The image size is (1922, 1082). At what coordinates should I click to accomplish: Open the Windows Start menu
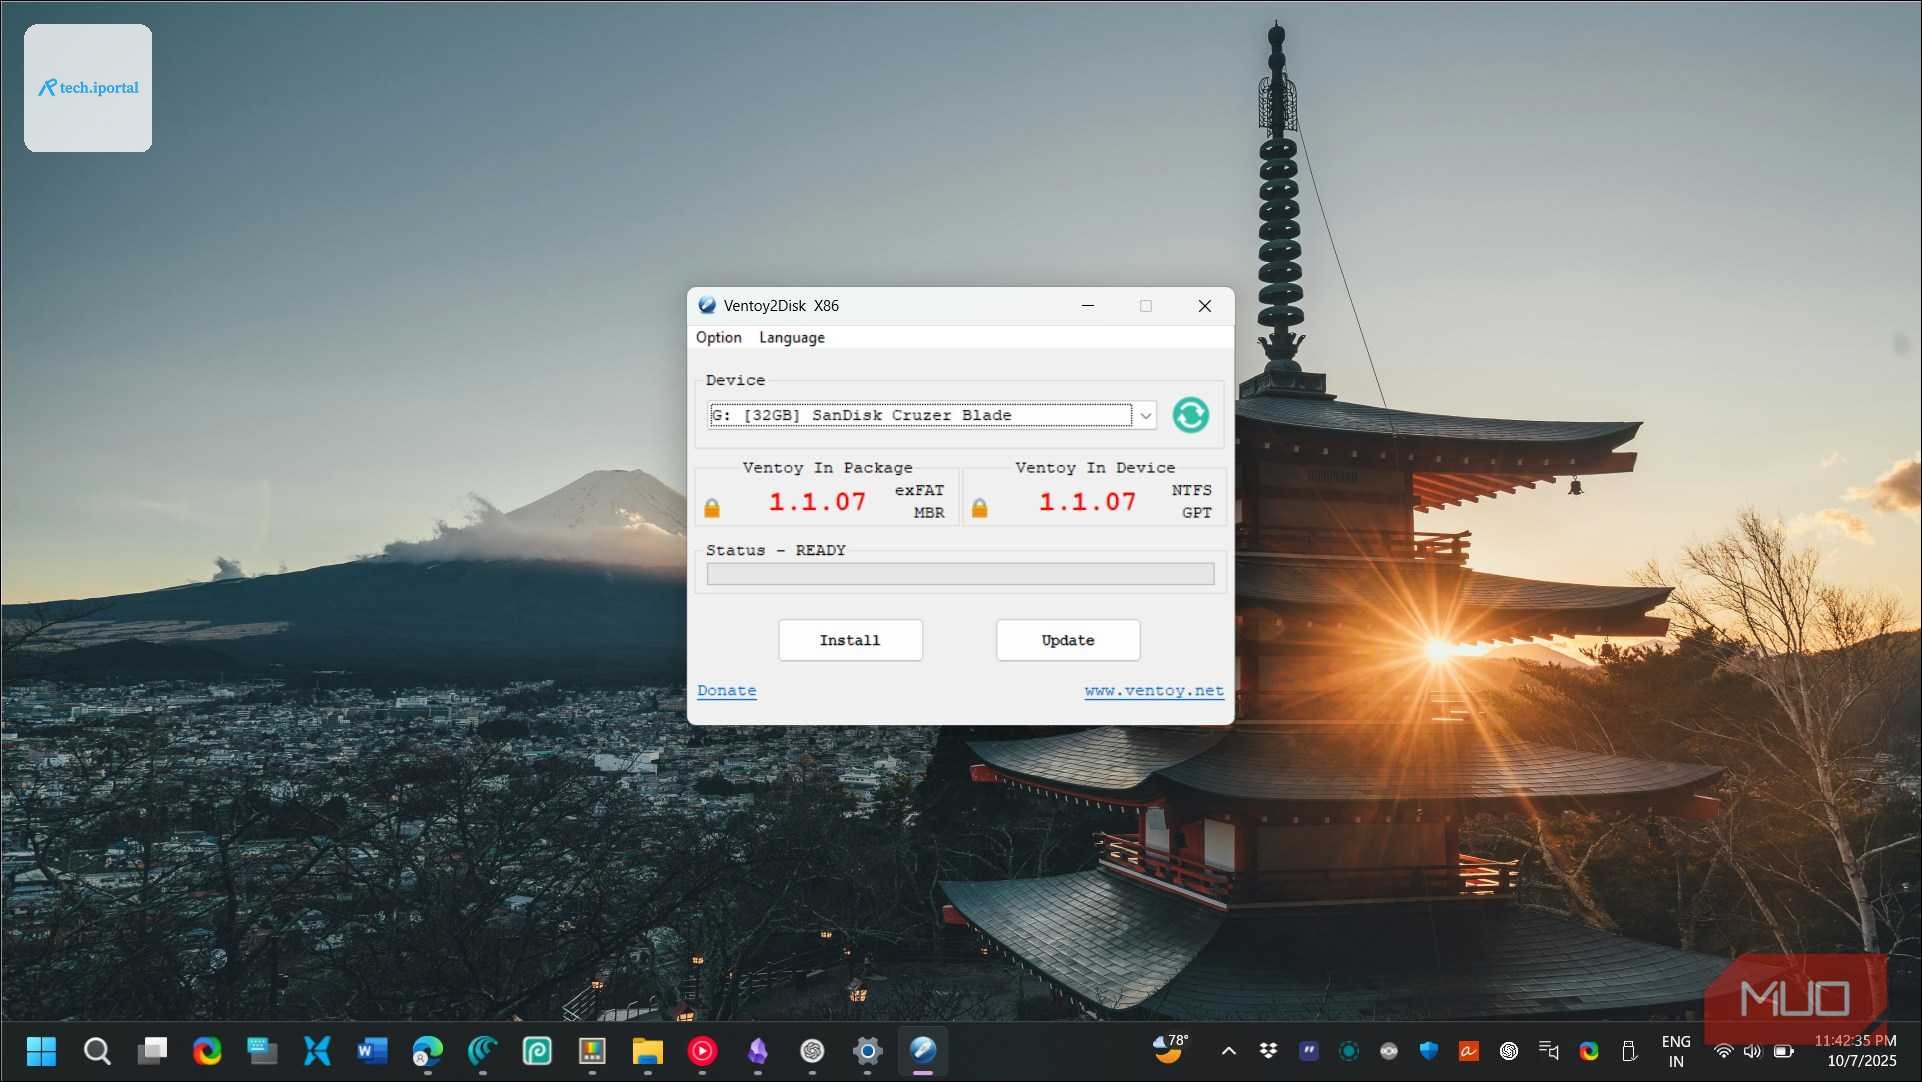pyautogui.click(x=41, y=1051)
